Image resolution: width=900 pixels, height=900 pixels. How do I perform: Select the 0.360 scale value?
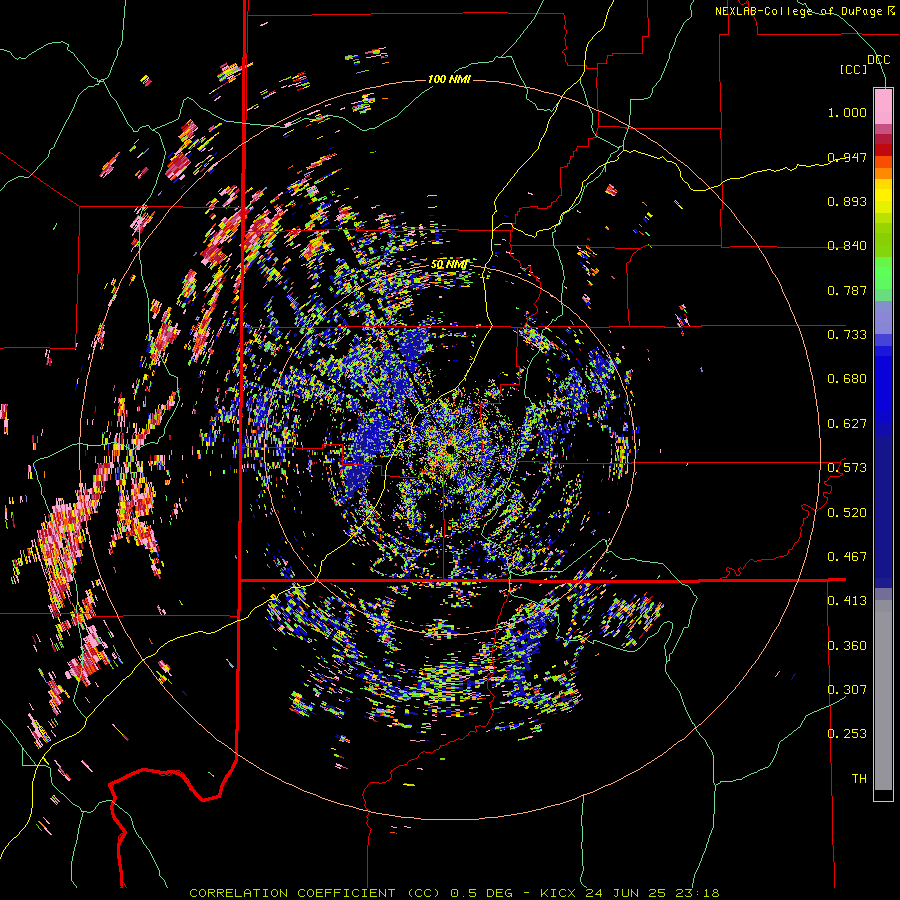click(847, 646)
